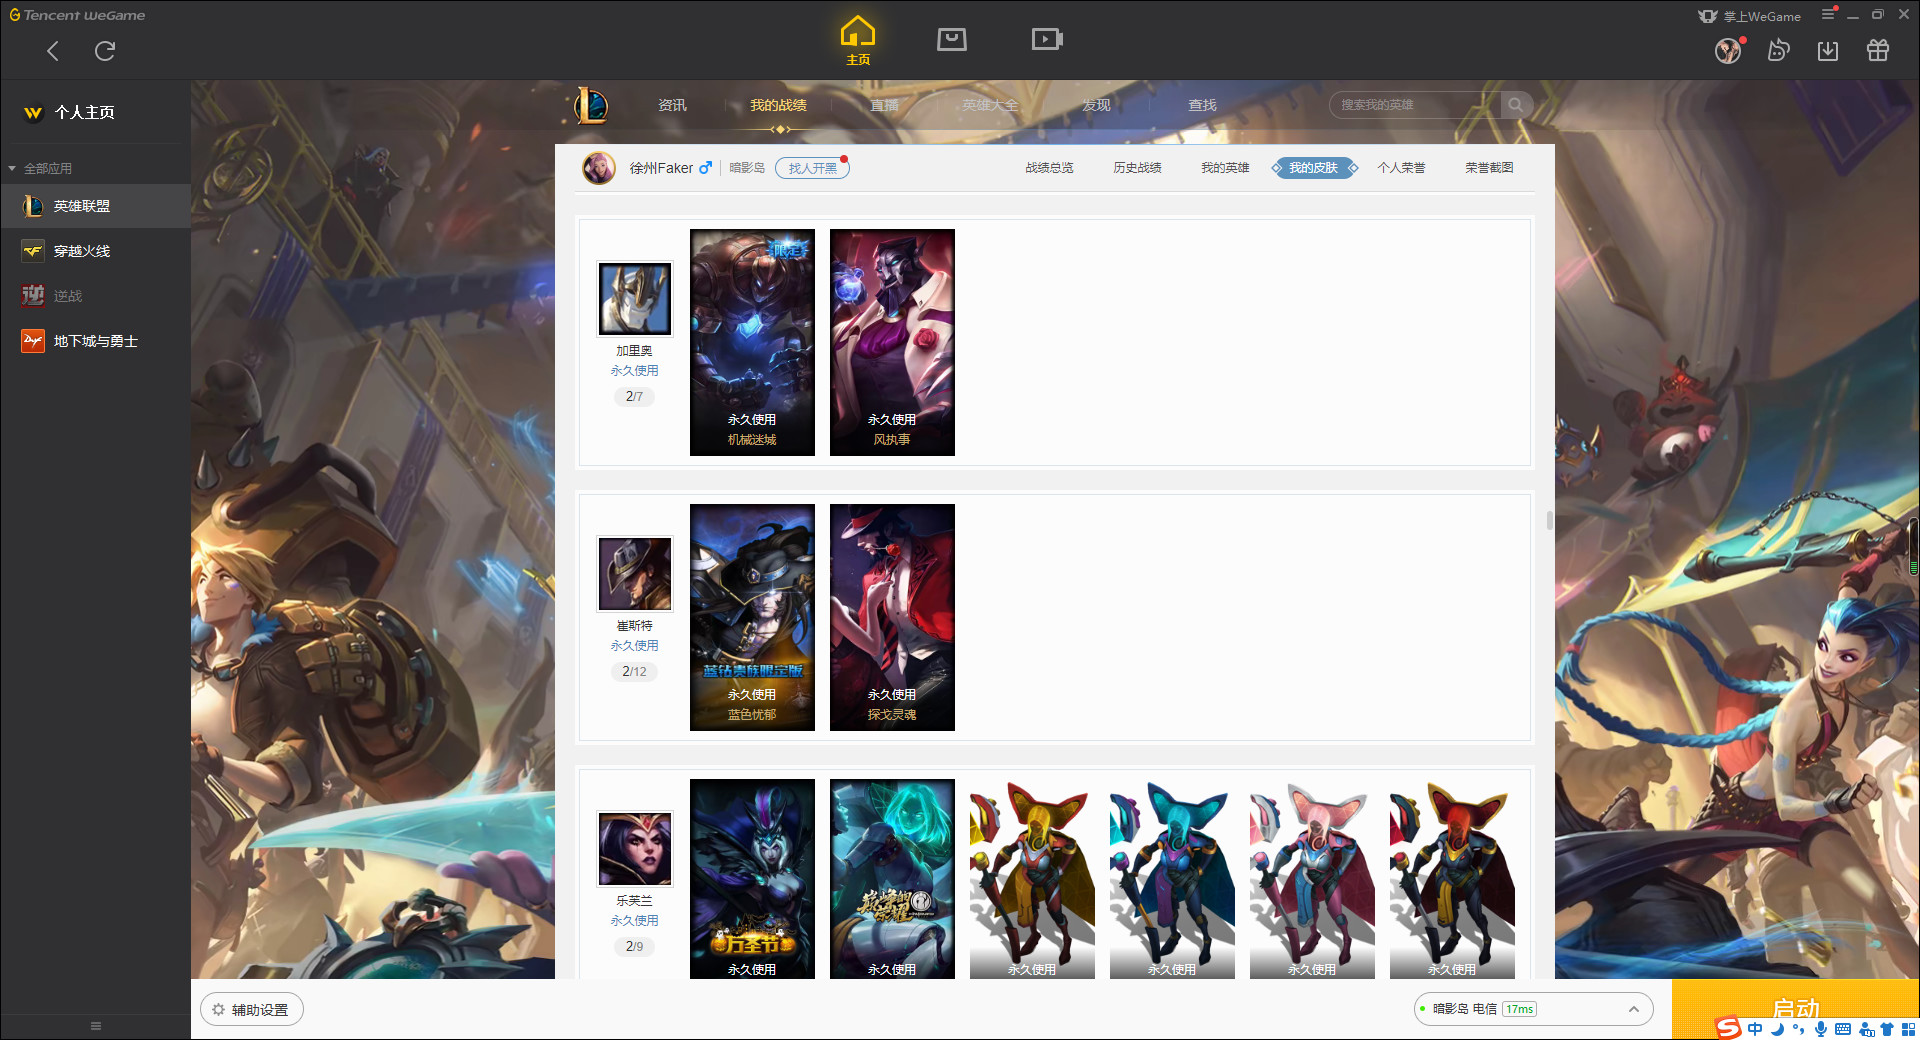Open the 探戈灵魂 skin card
The image size is (1920, 1040).
[x=892, y=617]
